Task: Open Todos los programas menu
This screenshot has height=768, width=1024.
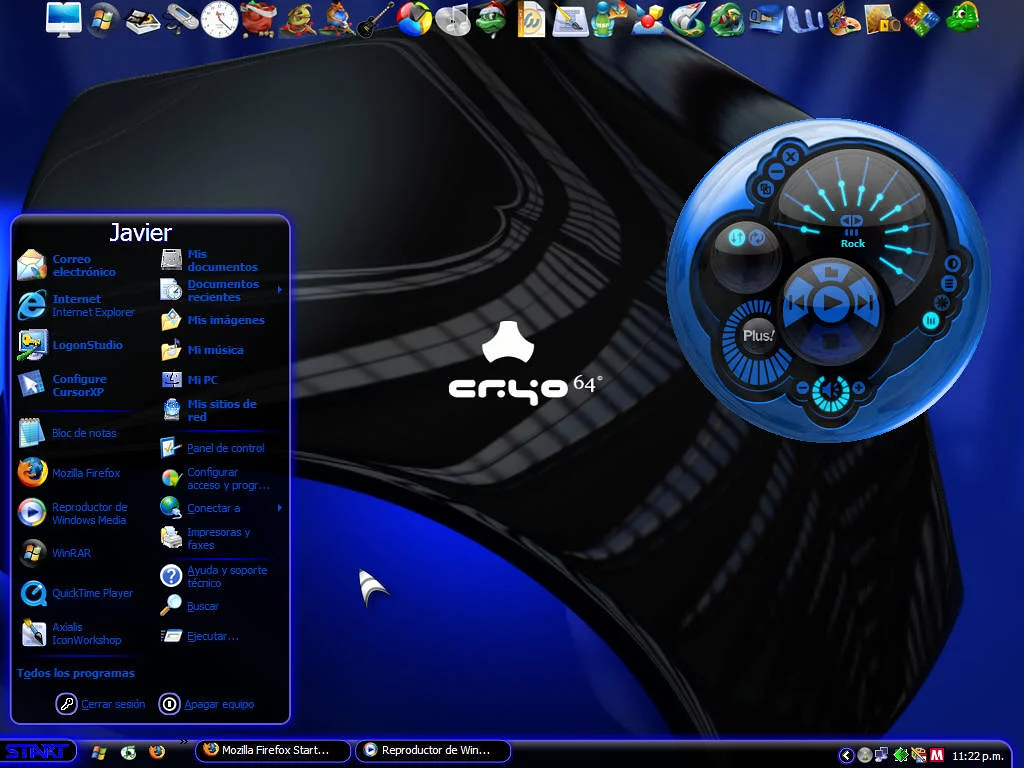Action: (76, 673)
